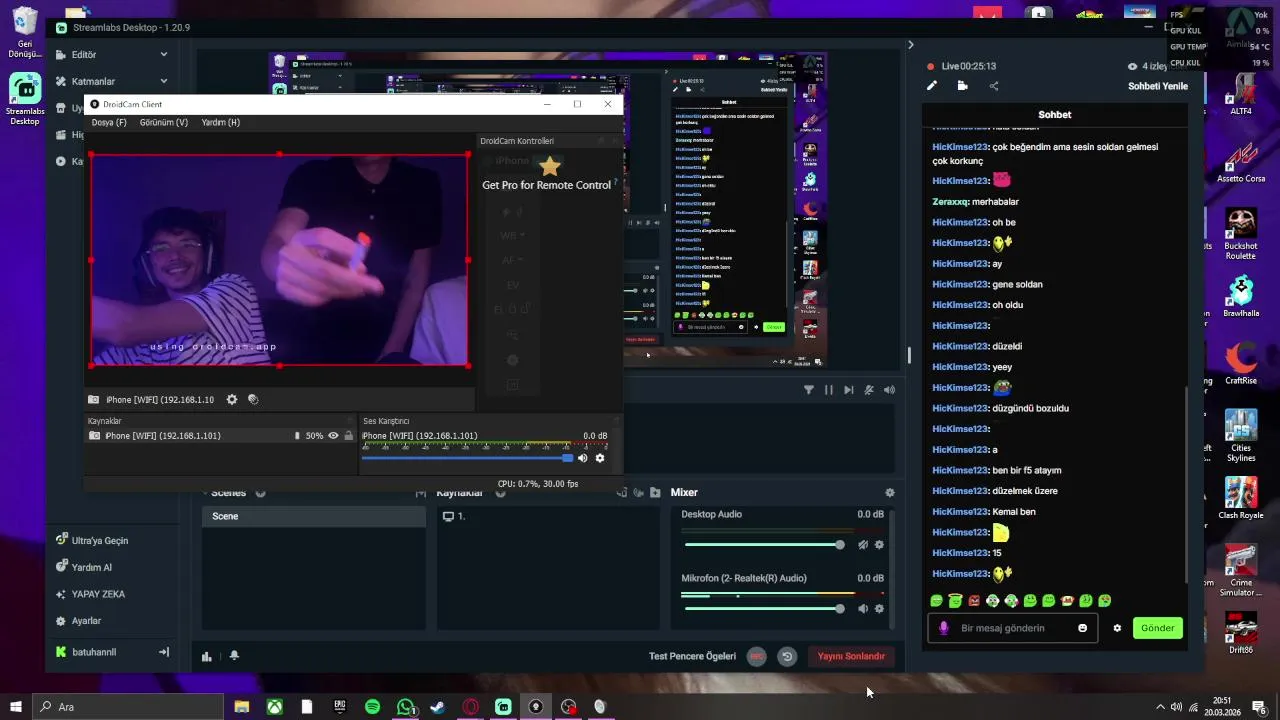Open Mikrofon audio settings gear
This screenshot has width=1280, height=720.
879,609
